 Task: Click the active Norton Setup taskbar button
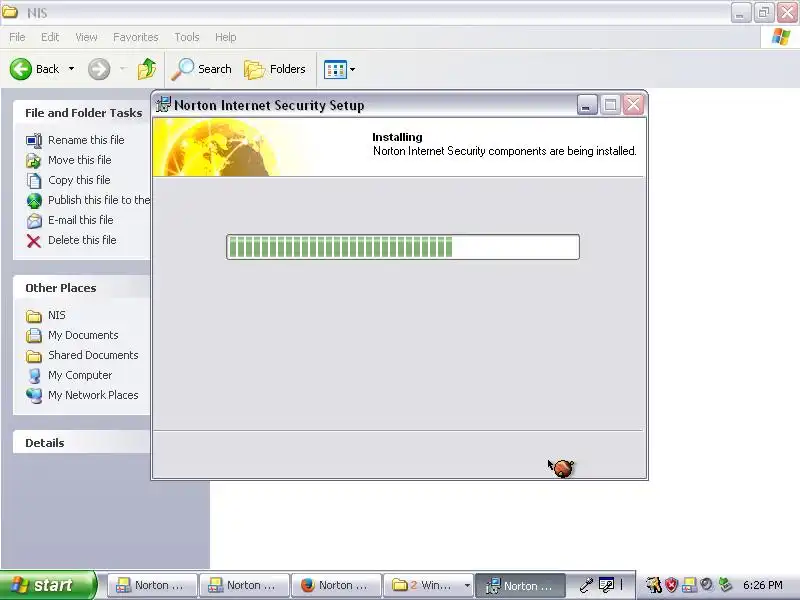pos(520,585)
